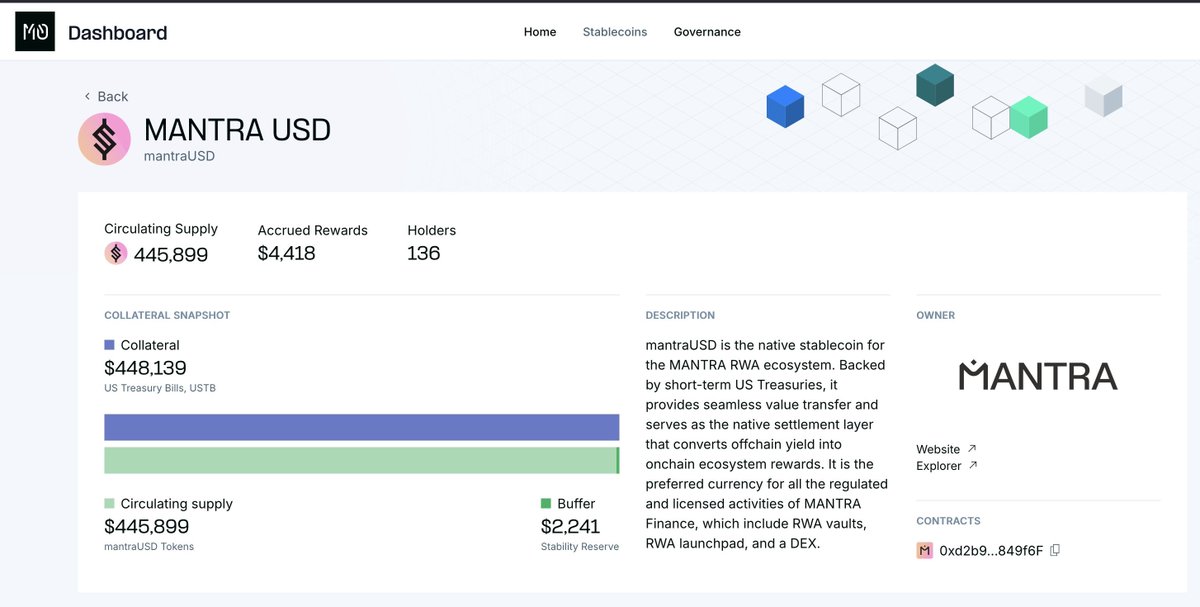Open the Governance nav item
Image resolution: width=1200 pixels, height=607 pixels.
[x=707, y=32]
